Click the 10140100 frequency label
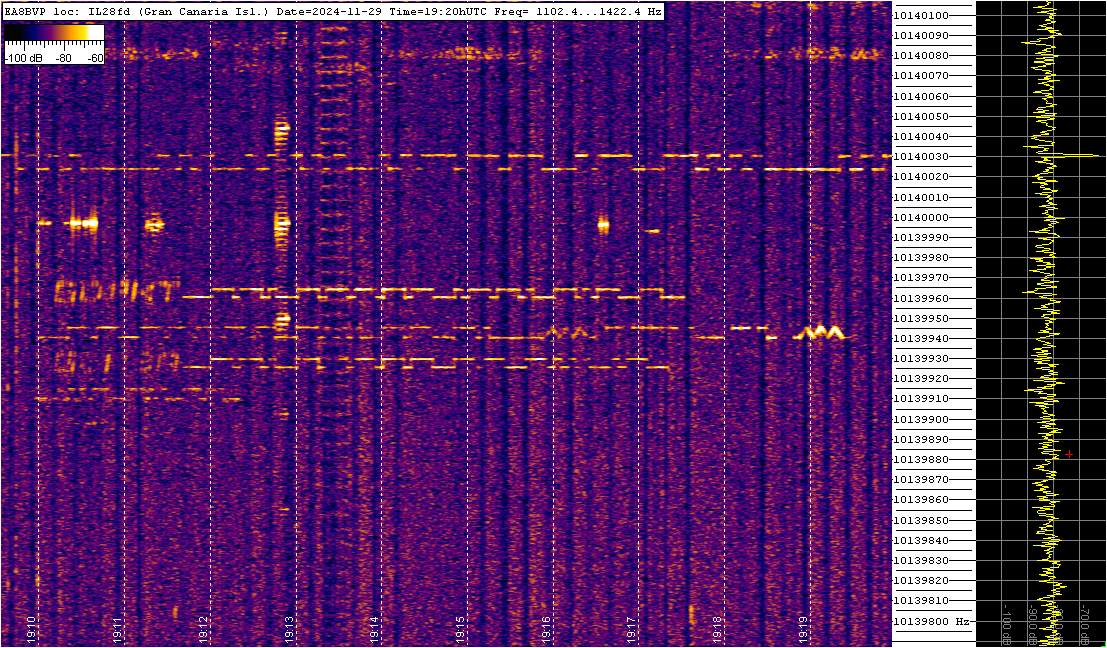The height and width of the screenshot is (648, 1107). coord(921,16)
